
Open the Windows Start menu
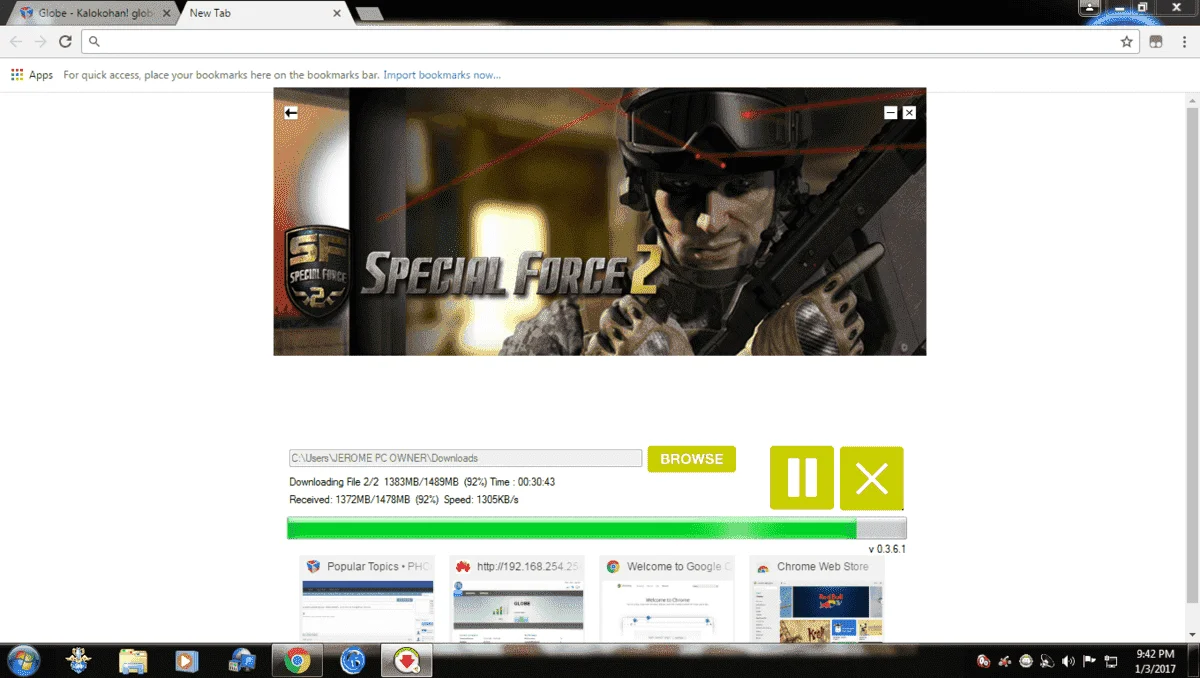[x=23, y=660]
